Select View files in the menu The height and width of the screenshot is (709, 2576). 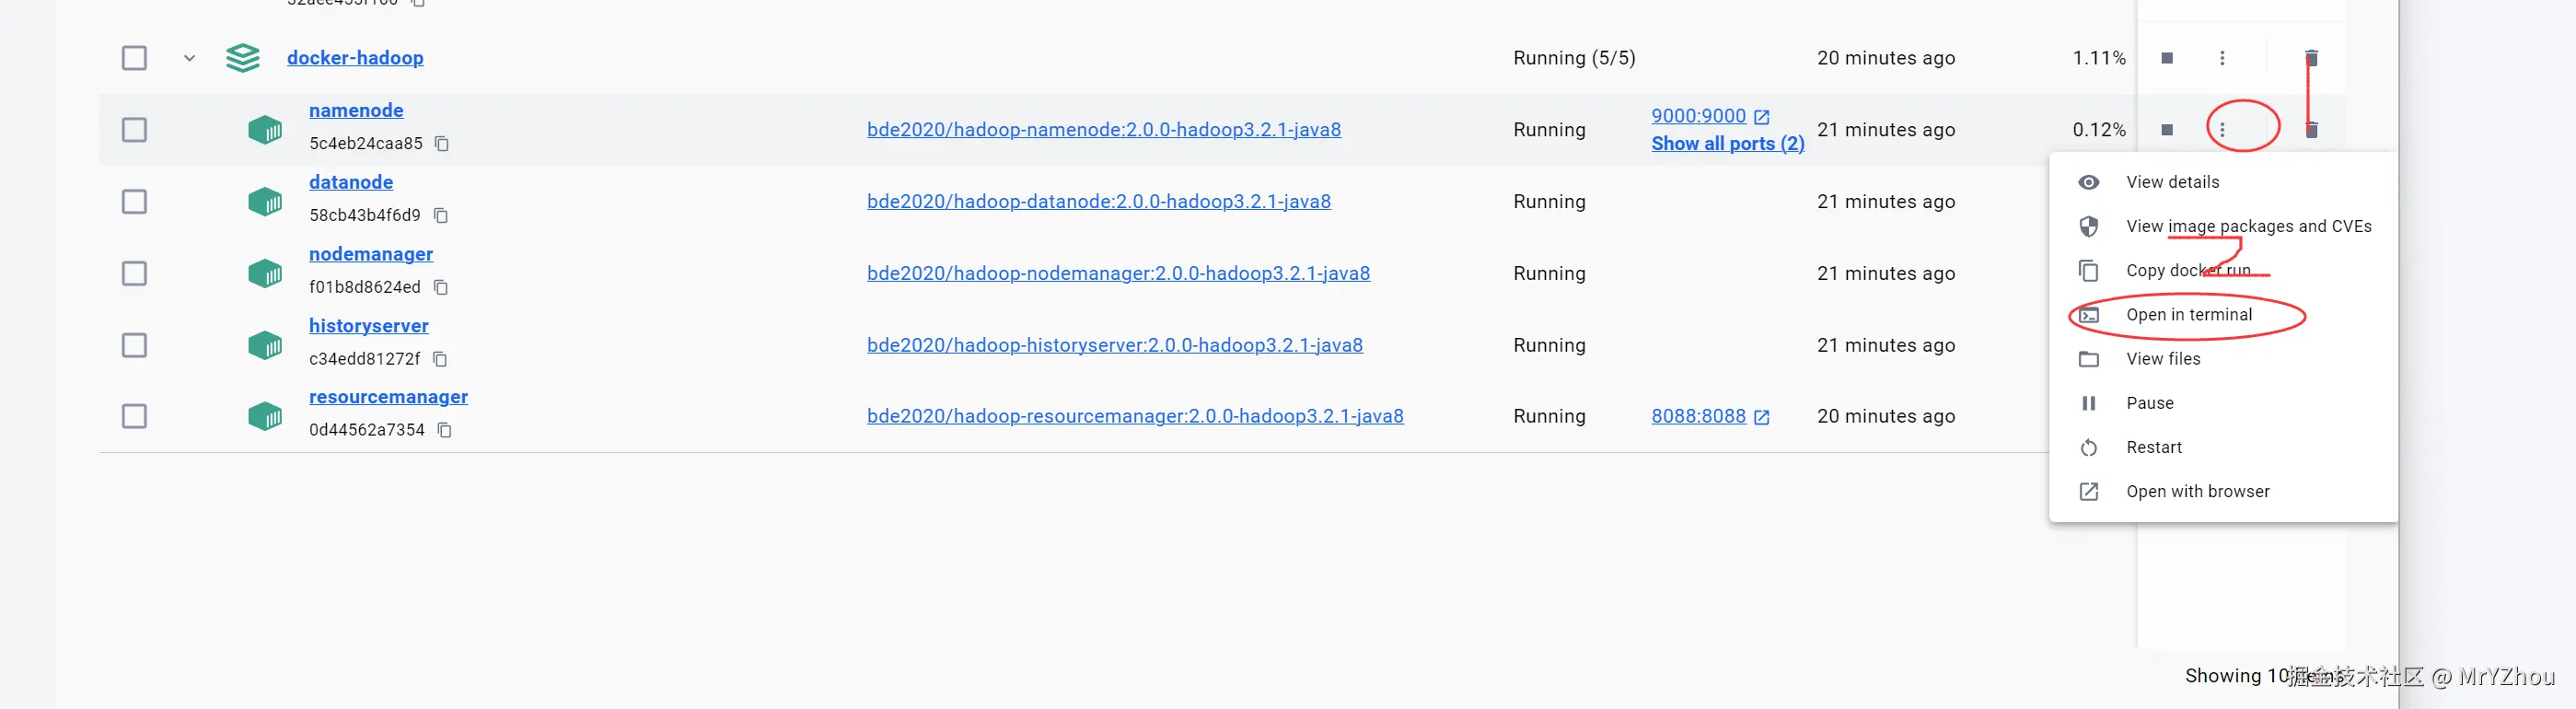pos(2162,359)
